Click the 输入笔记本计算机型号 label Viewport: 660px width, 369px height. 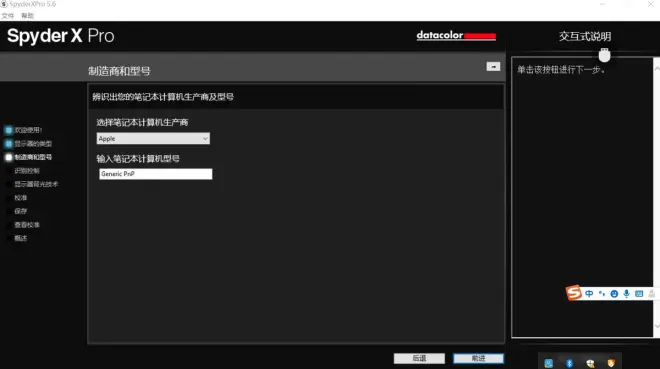[x=138, y=159]
